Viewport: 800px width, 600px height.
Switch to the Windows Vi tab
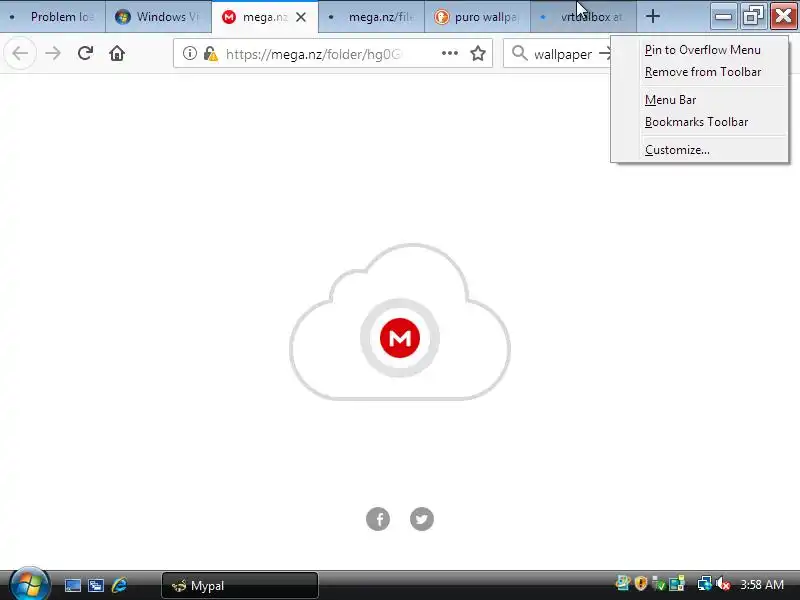click(x=158, y=17)
